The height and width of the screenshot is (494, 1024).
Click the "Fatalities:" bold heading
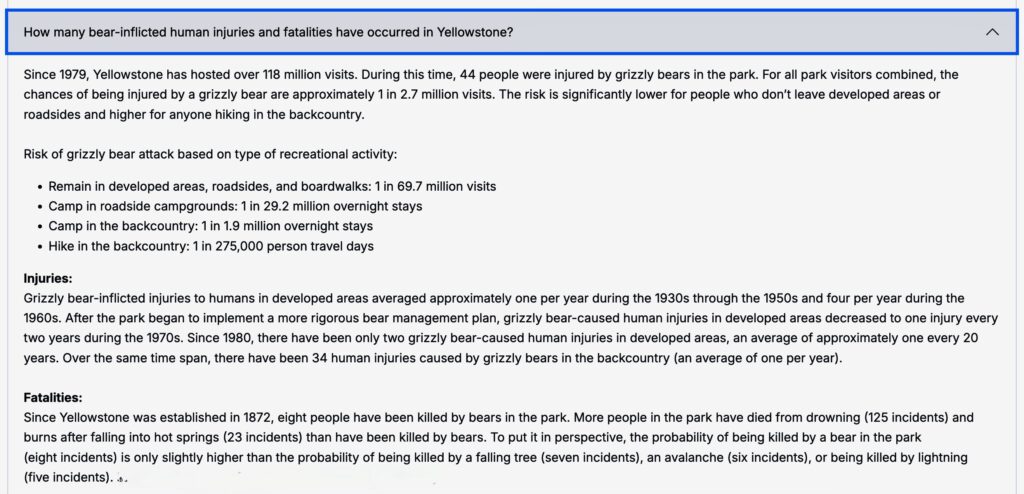[x=53, y=397]
